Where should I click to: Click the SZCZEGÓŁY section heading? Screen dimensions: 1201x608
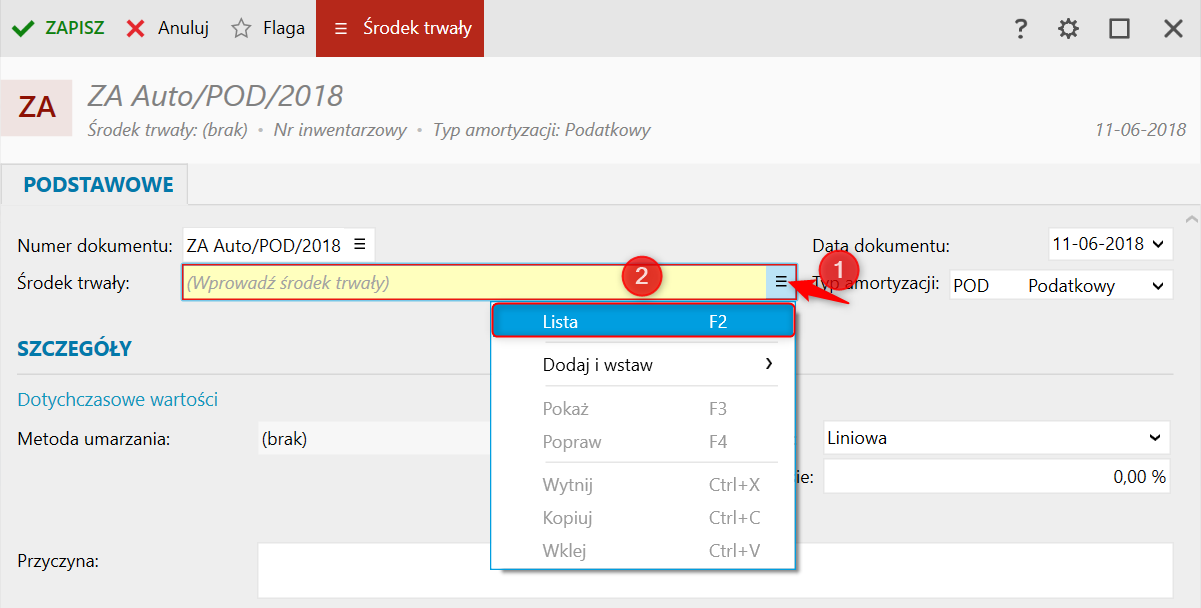[75, 349]
